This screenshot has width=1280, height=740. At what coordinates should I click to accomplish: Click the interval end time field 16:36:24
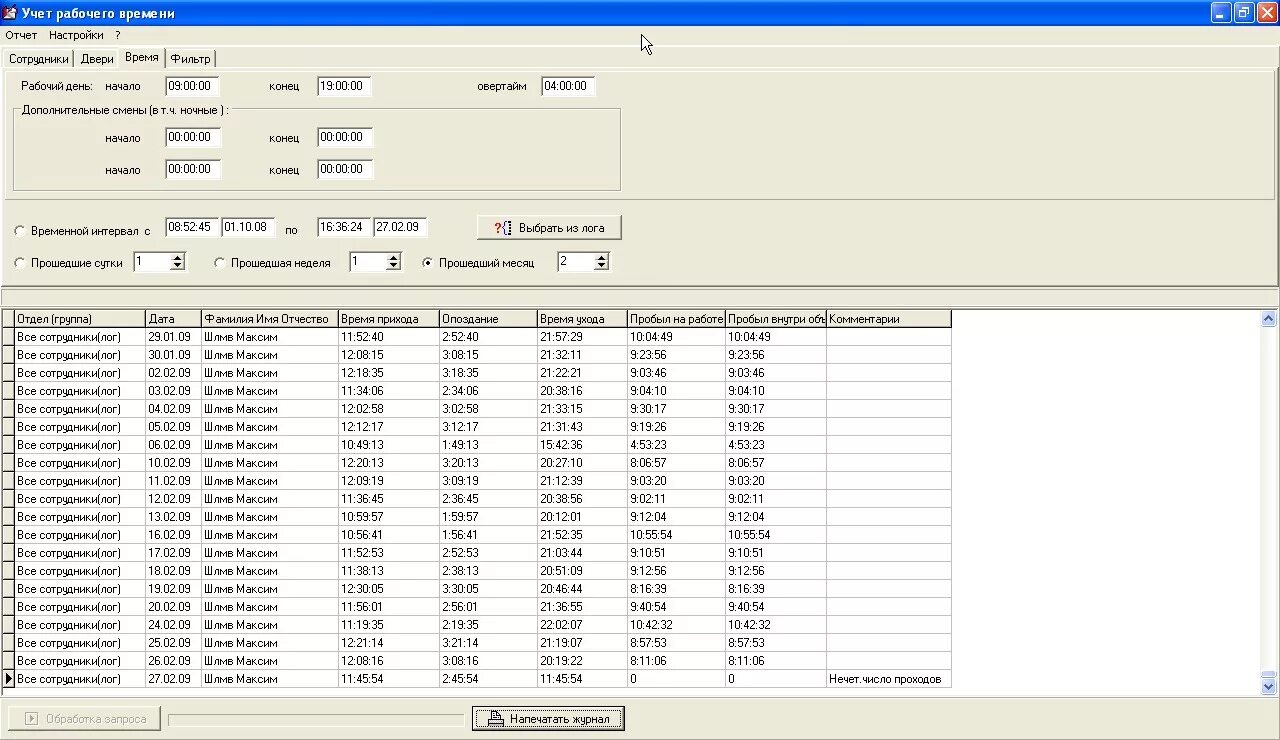tap(344, 227)
